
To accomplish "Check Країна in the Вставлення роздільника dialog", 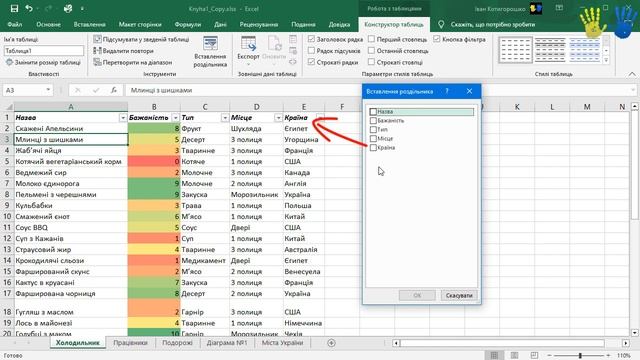I will coord(373,148).
